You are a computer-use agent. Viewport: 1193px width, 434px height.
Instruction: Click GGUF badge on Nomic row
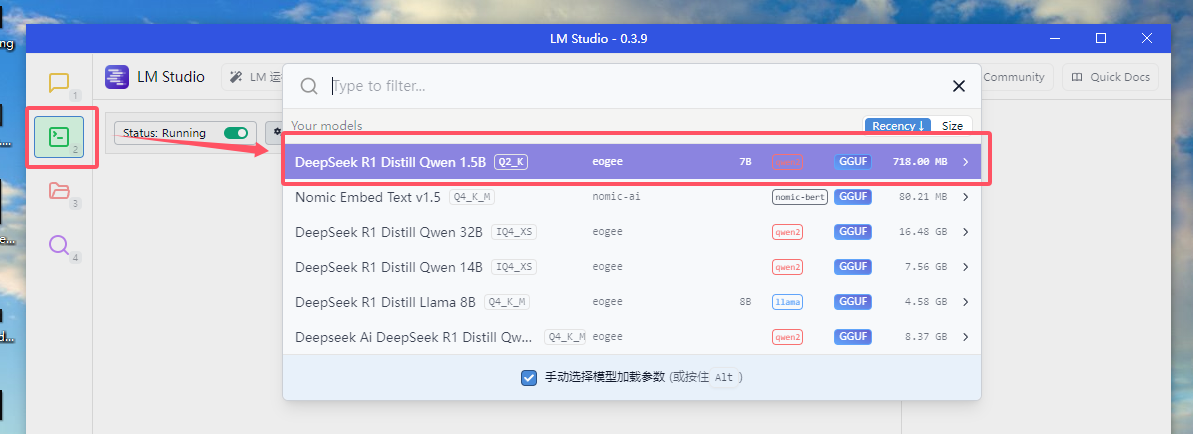coord(853,197)
